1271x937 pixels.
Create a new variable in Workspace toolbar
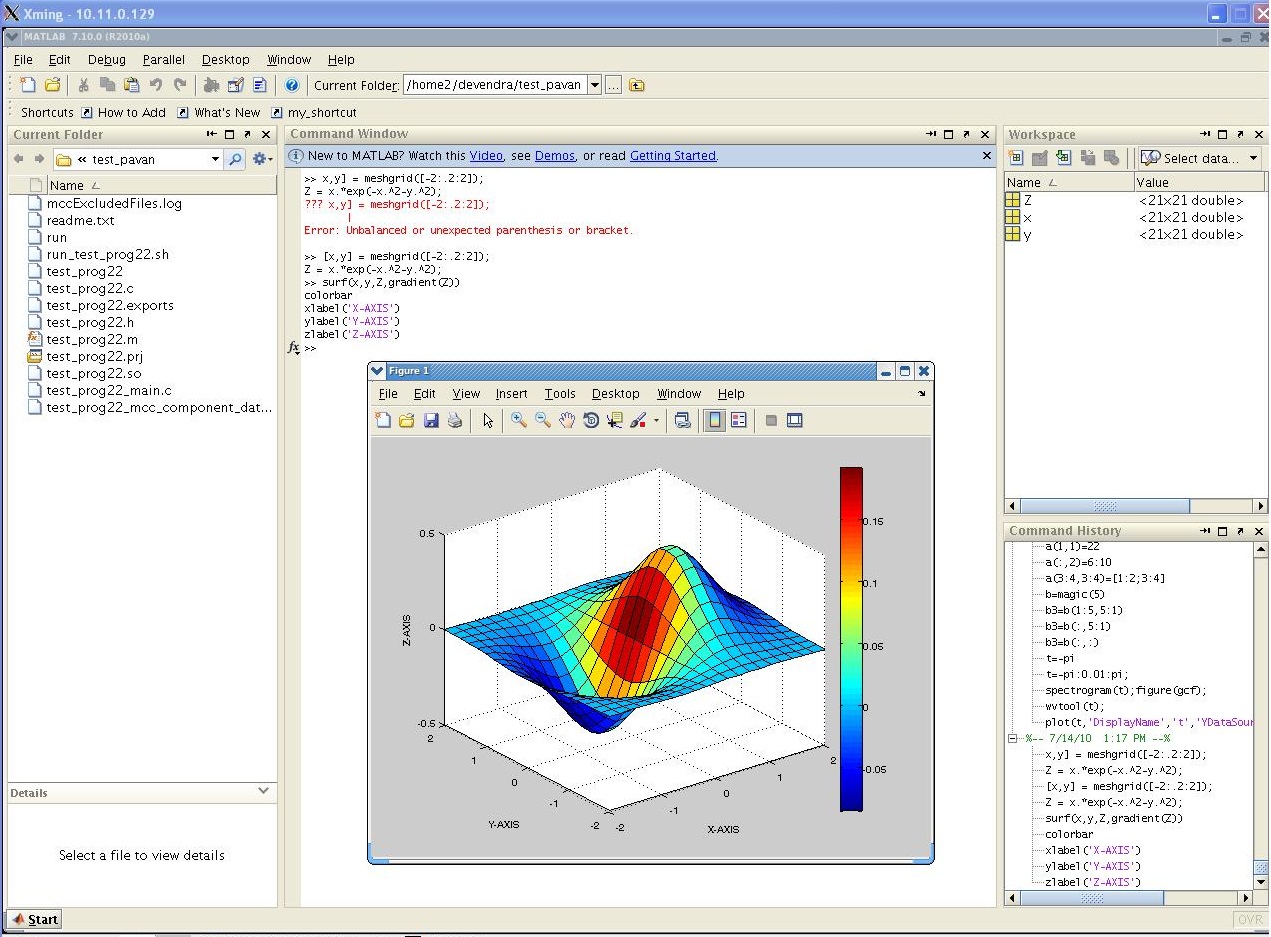1016,158
